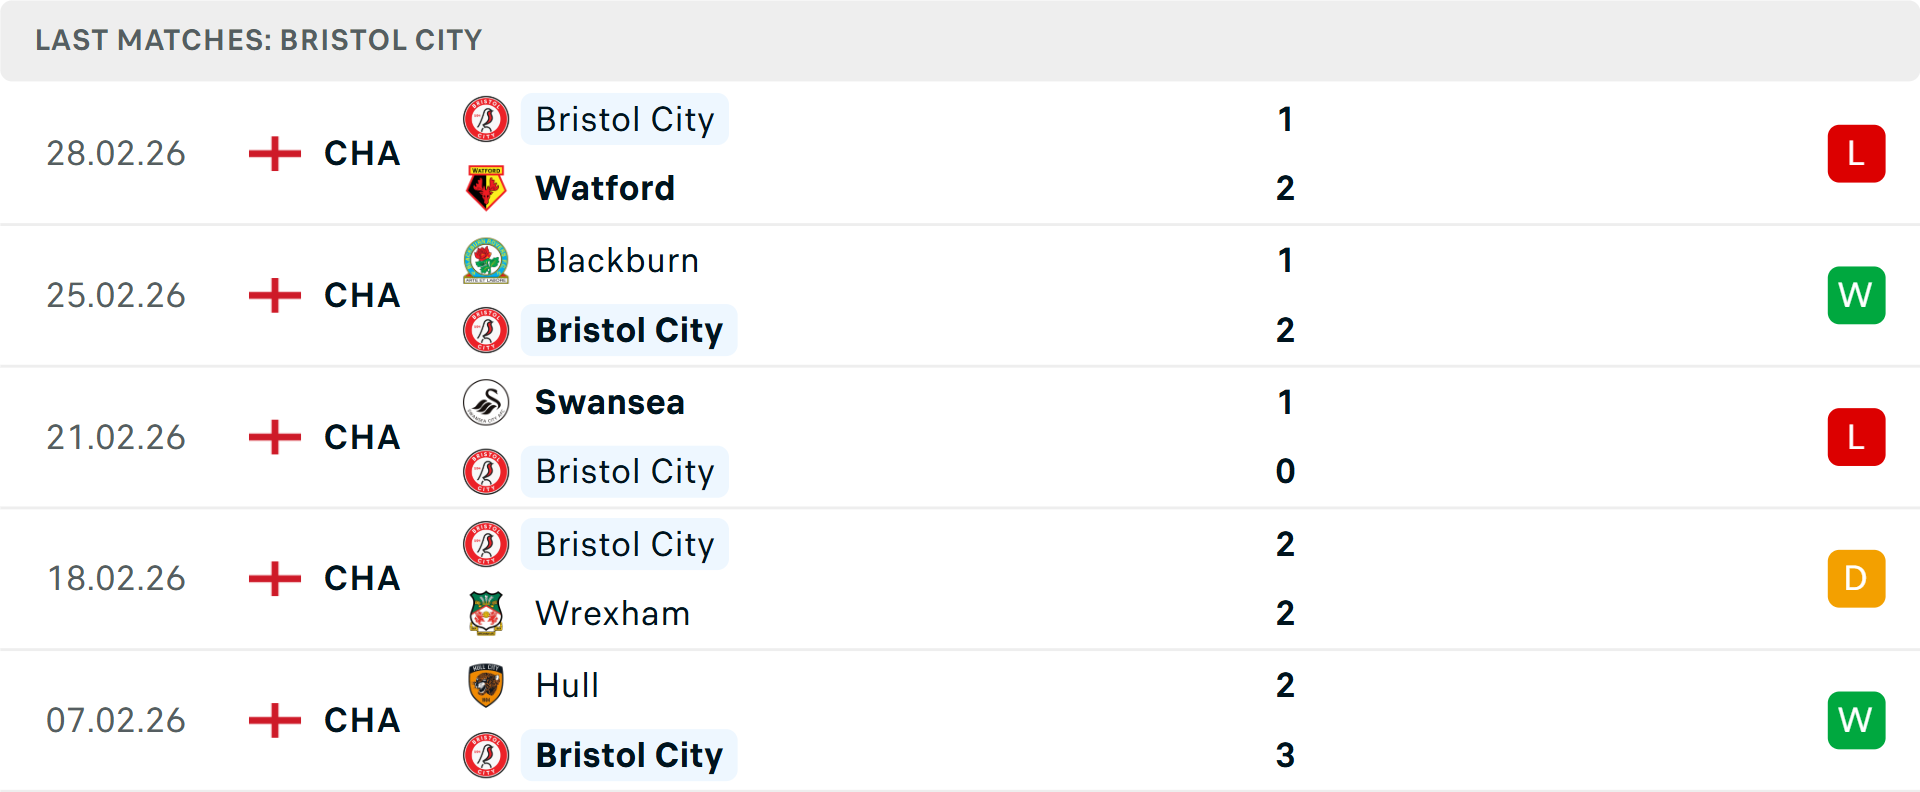Click the Blackburn Rovers crest
This screenshot has height=792, width=1920.
pyautogui.click(x=486, y=260)
